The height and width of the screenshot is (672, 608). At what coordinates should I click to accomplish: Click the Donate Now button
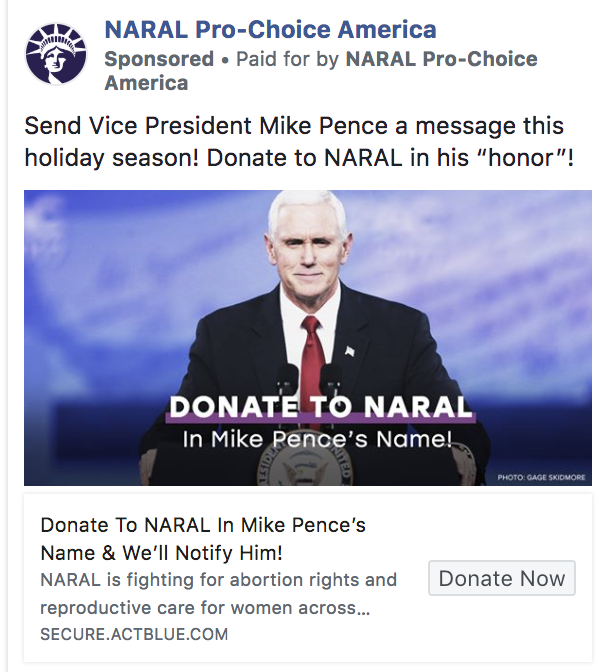pos(502,578)
